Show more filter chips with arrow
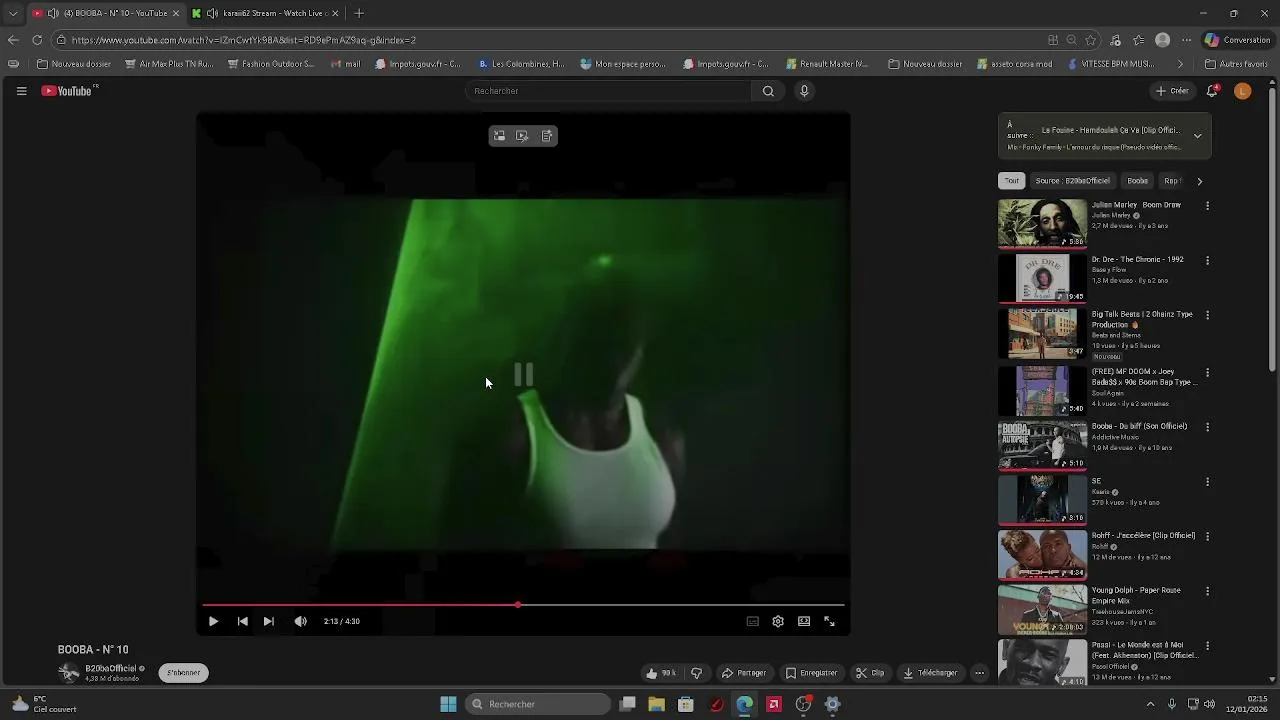 [x=1199, y=181]
